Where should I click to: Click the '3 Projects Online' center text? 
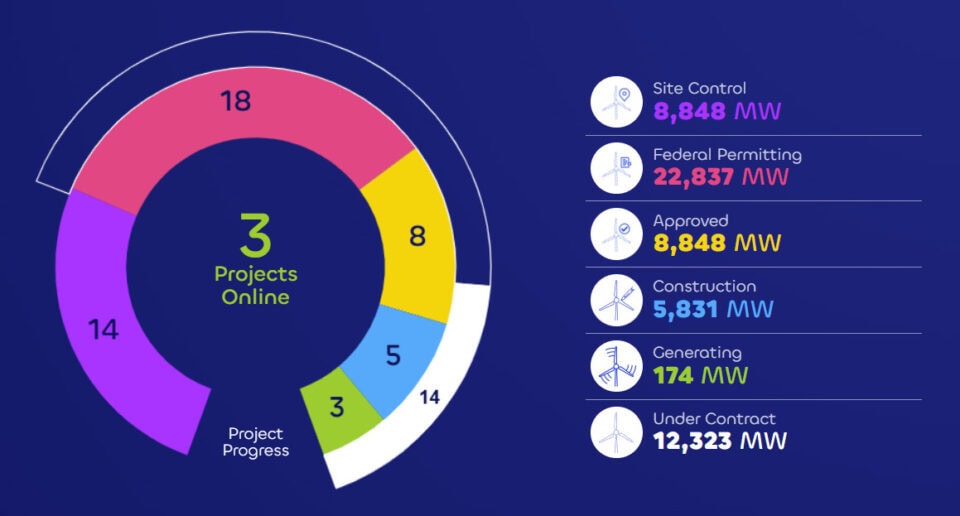[256, 260]
